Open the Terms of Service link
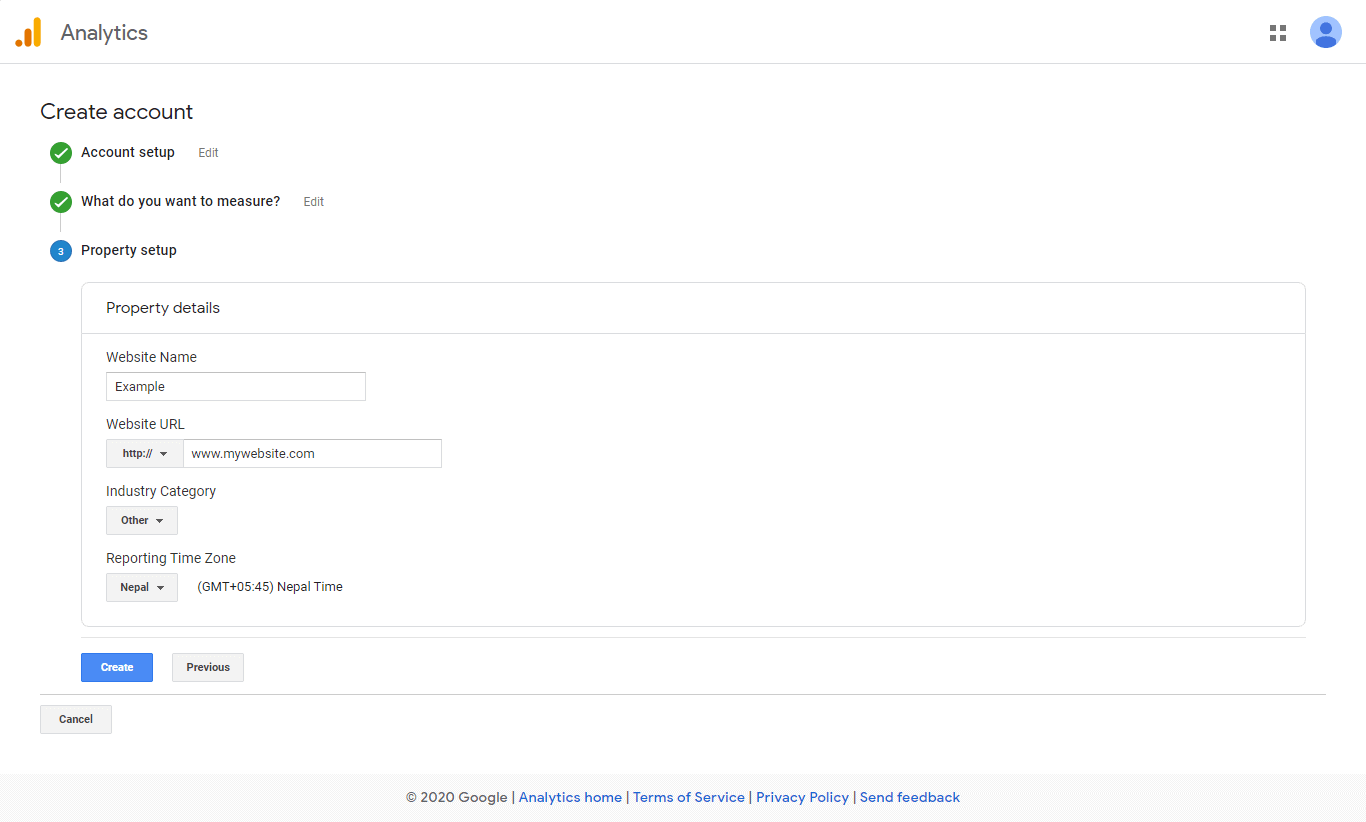 coord(689,797)
